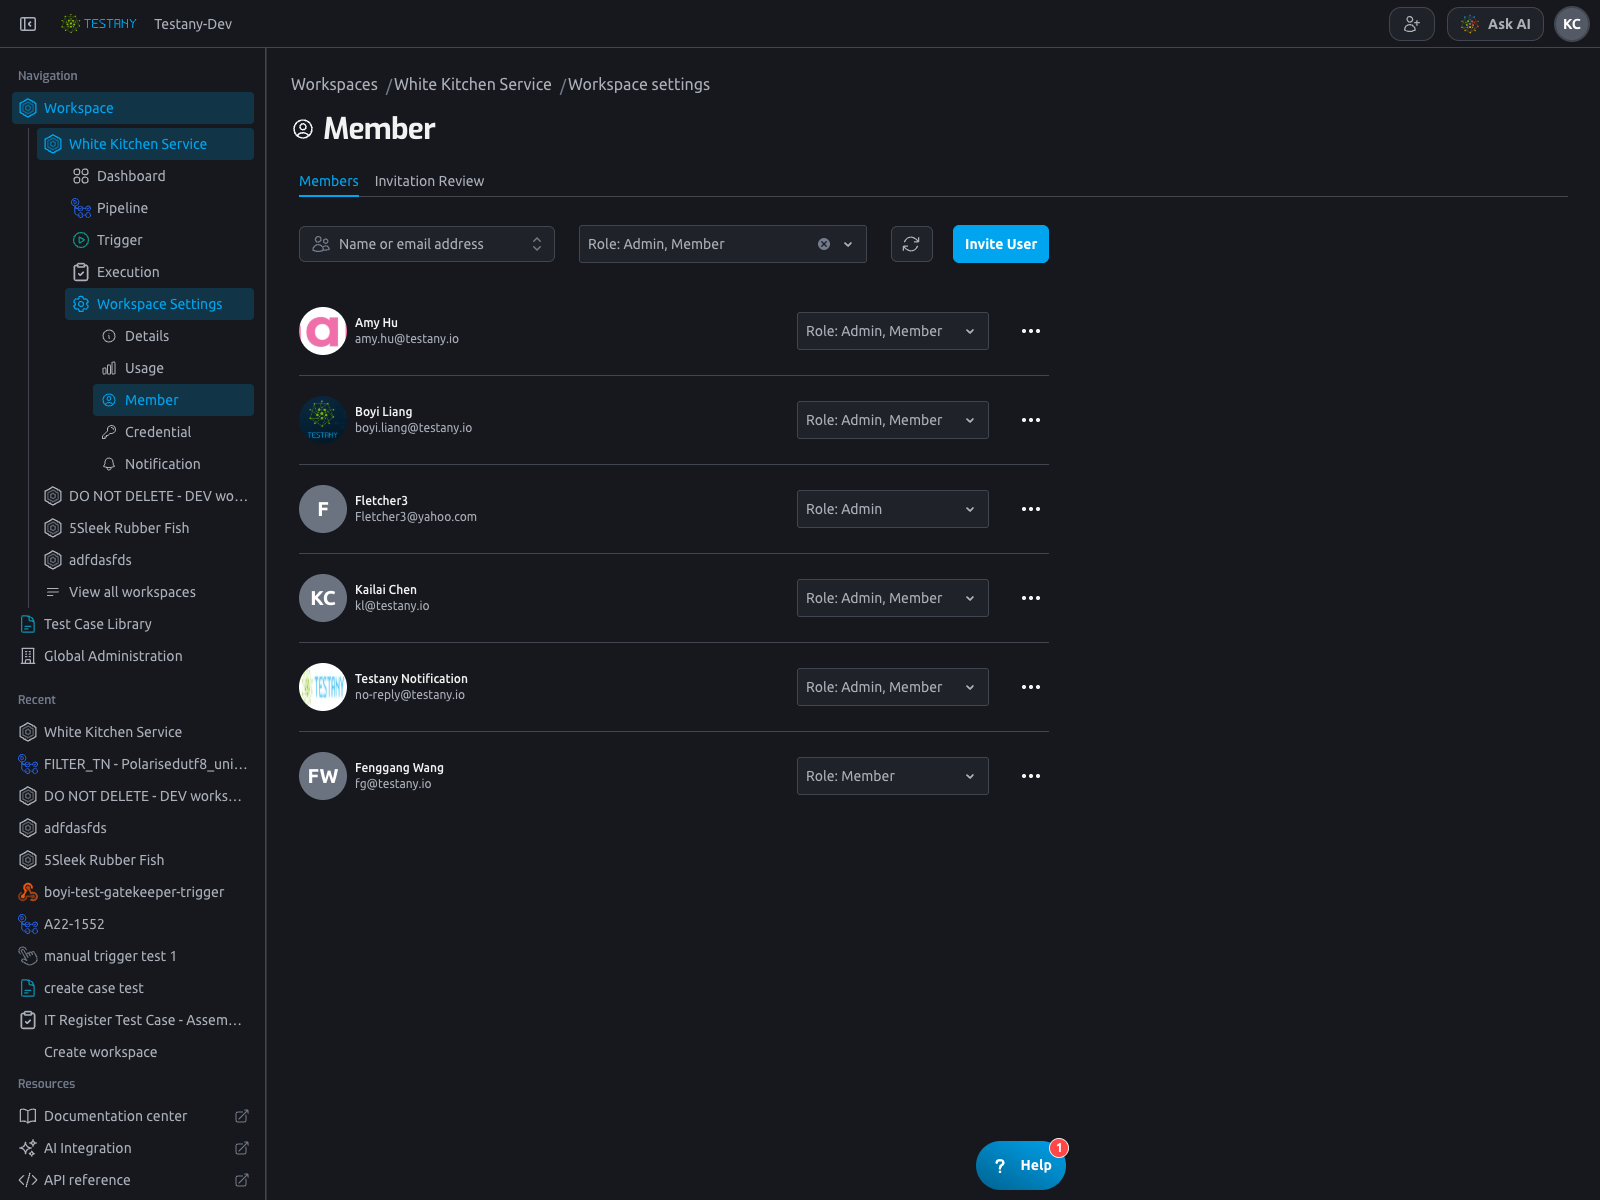Open recent IT Register Test Case item

[x=133, y=1020]
